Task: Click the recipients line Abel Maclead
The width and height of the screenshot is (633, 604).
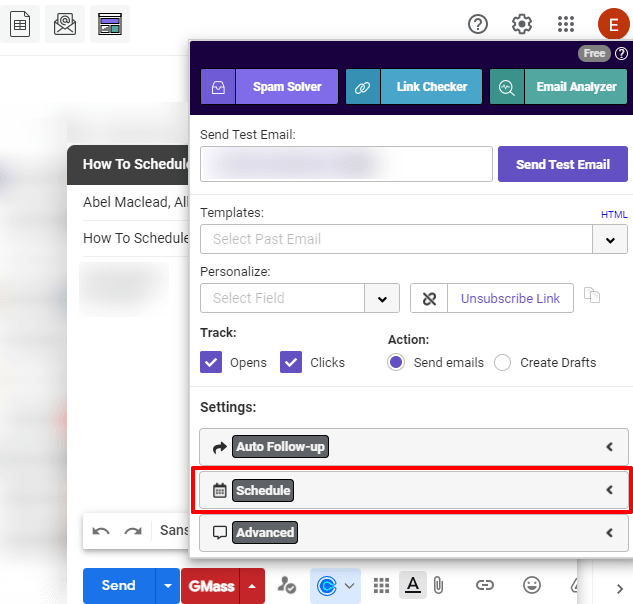Action: (x=136, y=202)
